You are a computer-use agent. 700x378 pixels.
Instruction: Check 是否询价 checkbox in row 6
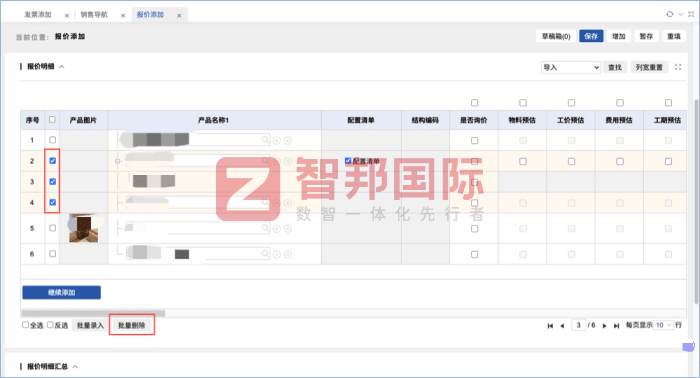(x=475, y=254)
